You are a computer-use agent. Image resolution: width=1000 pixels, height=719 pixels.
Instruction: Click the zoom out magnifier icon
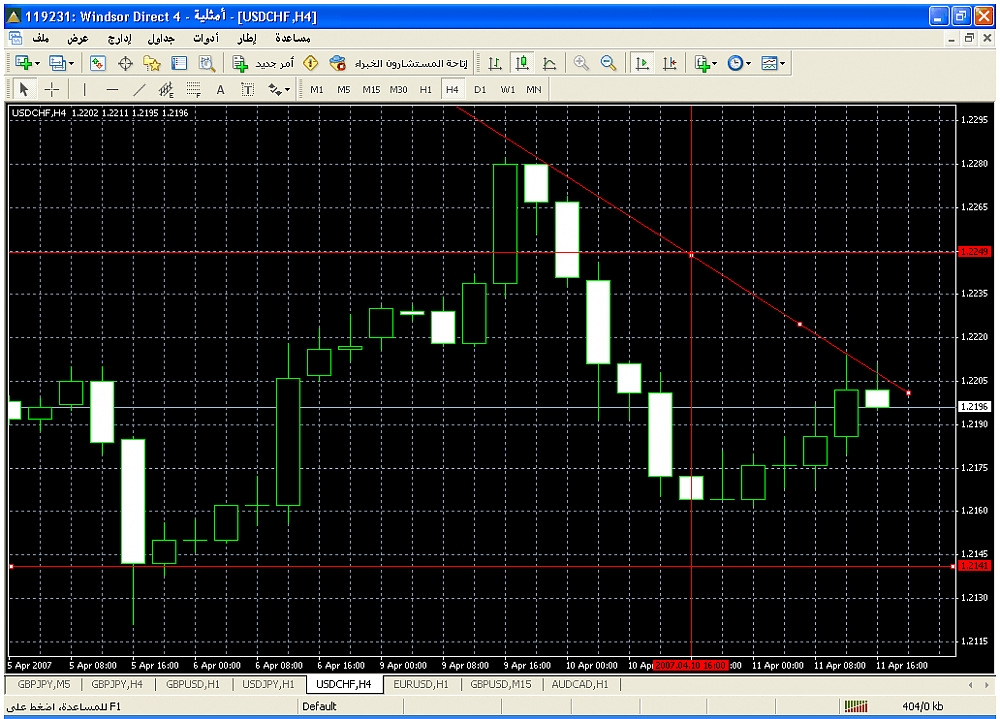click(x=608, y=63)
